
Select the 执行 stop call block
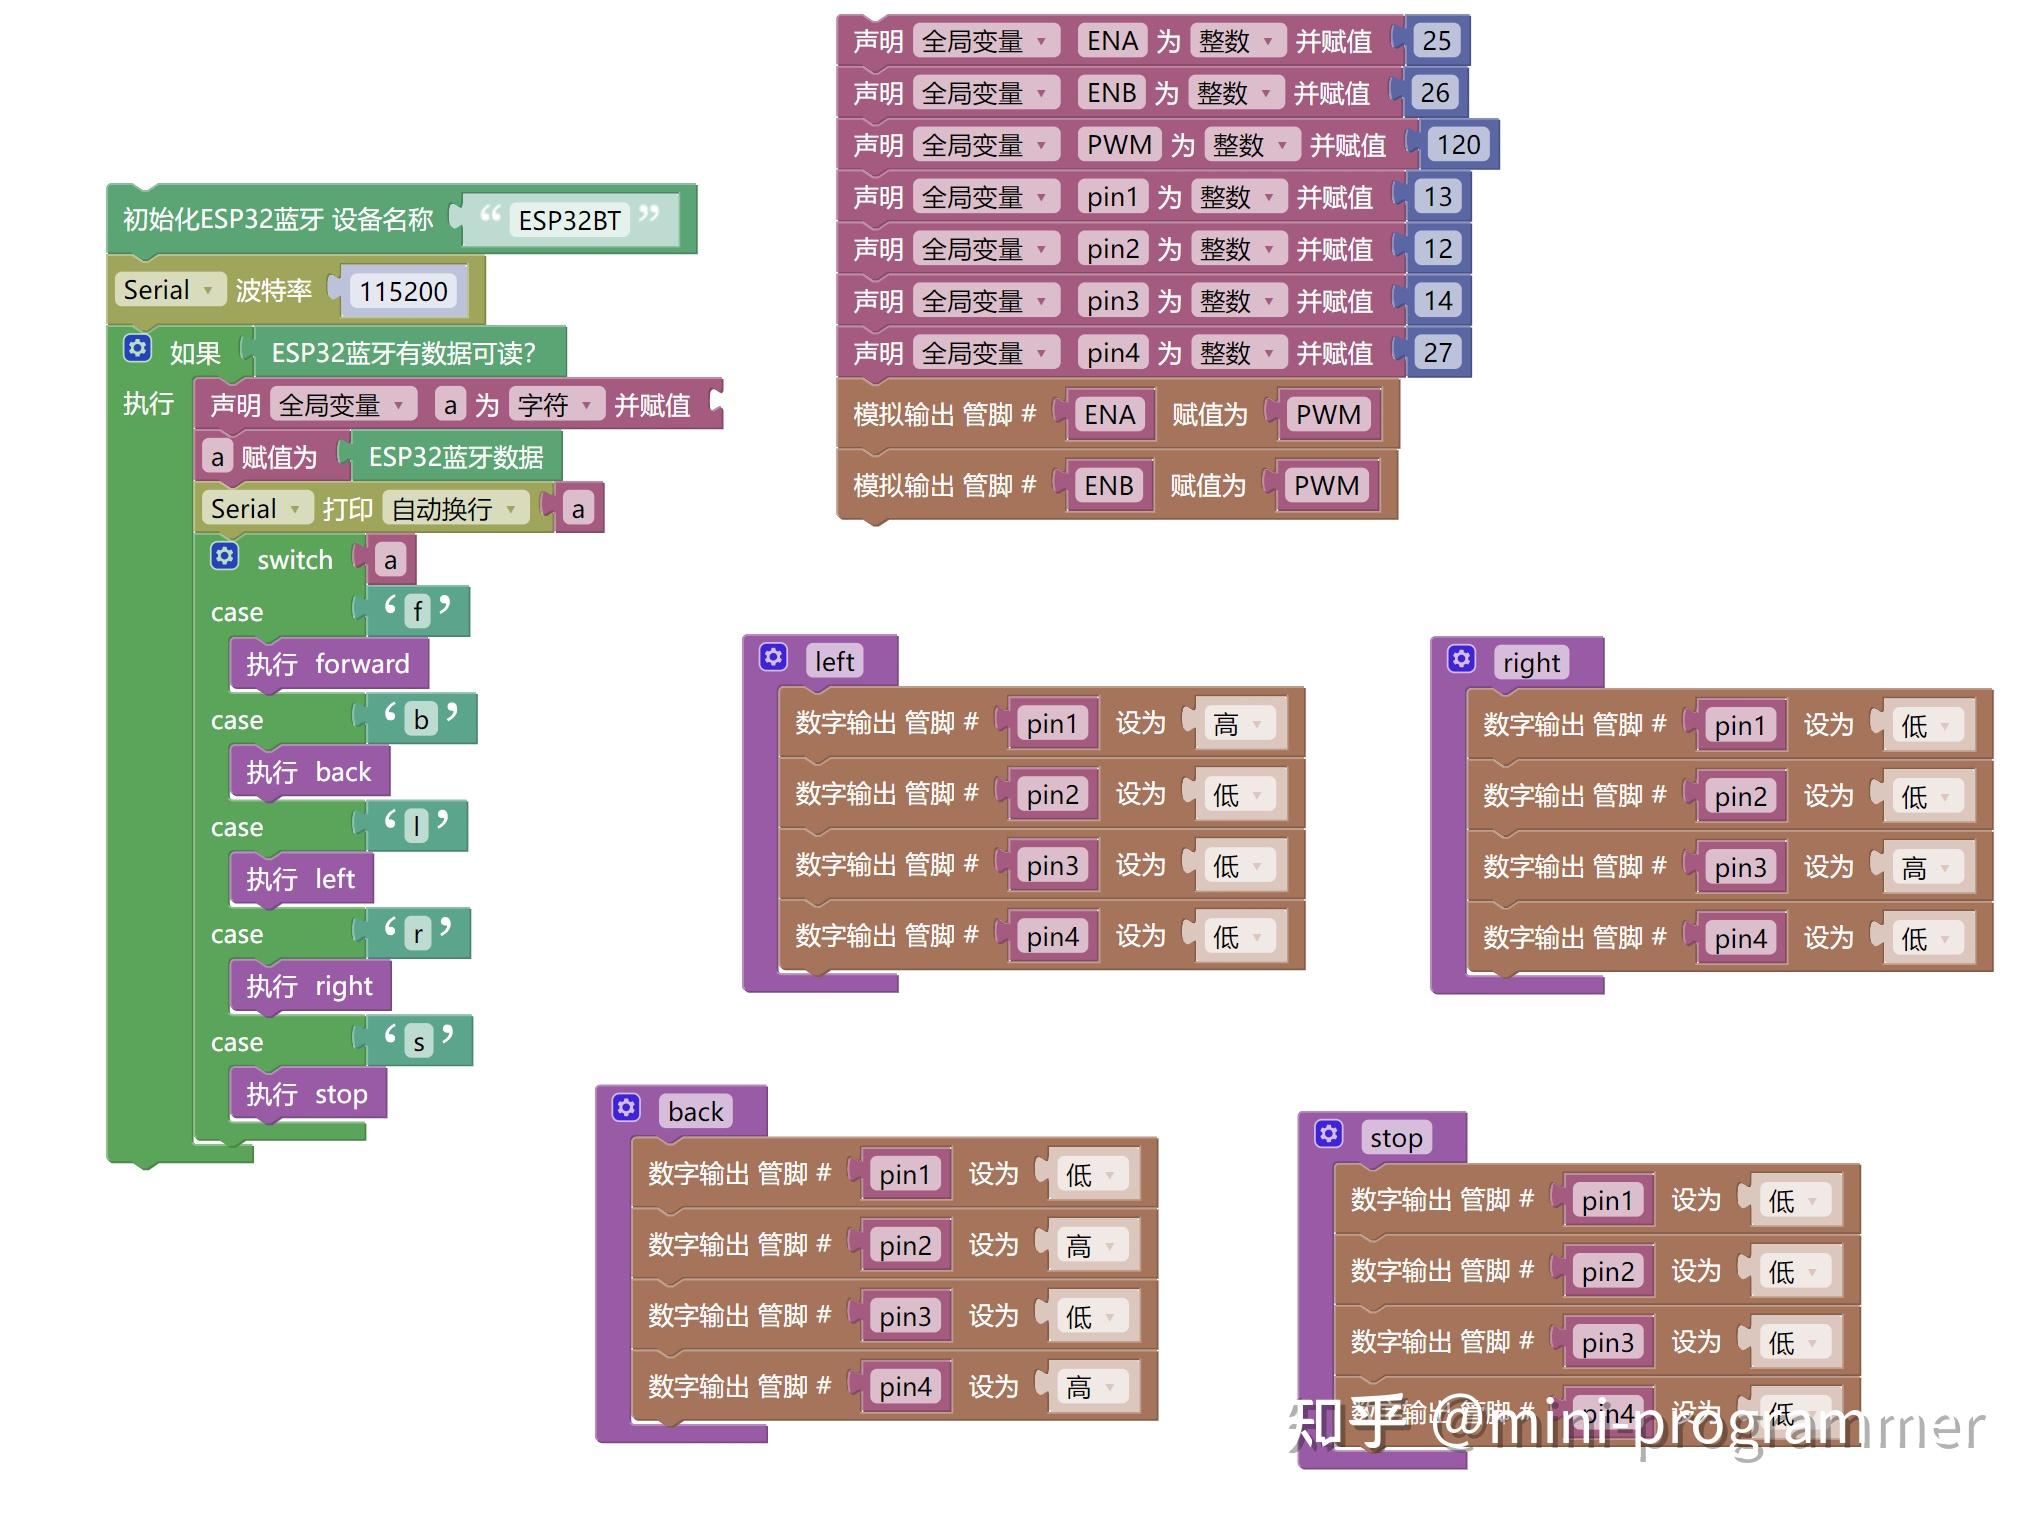point(308,1094)
